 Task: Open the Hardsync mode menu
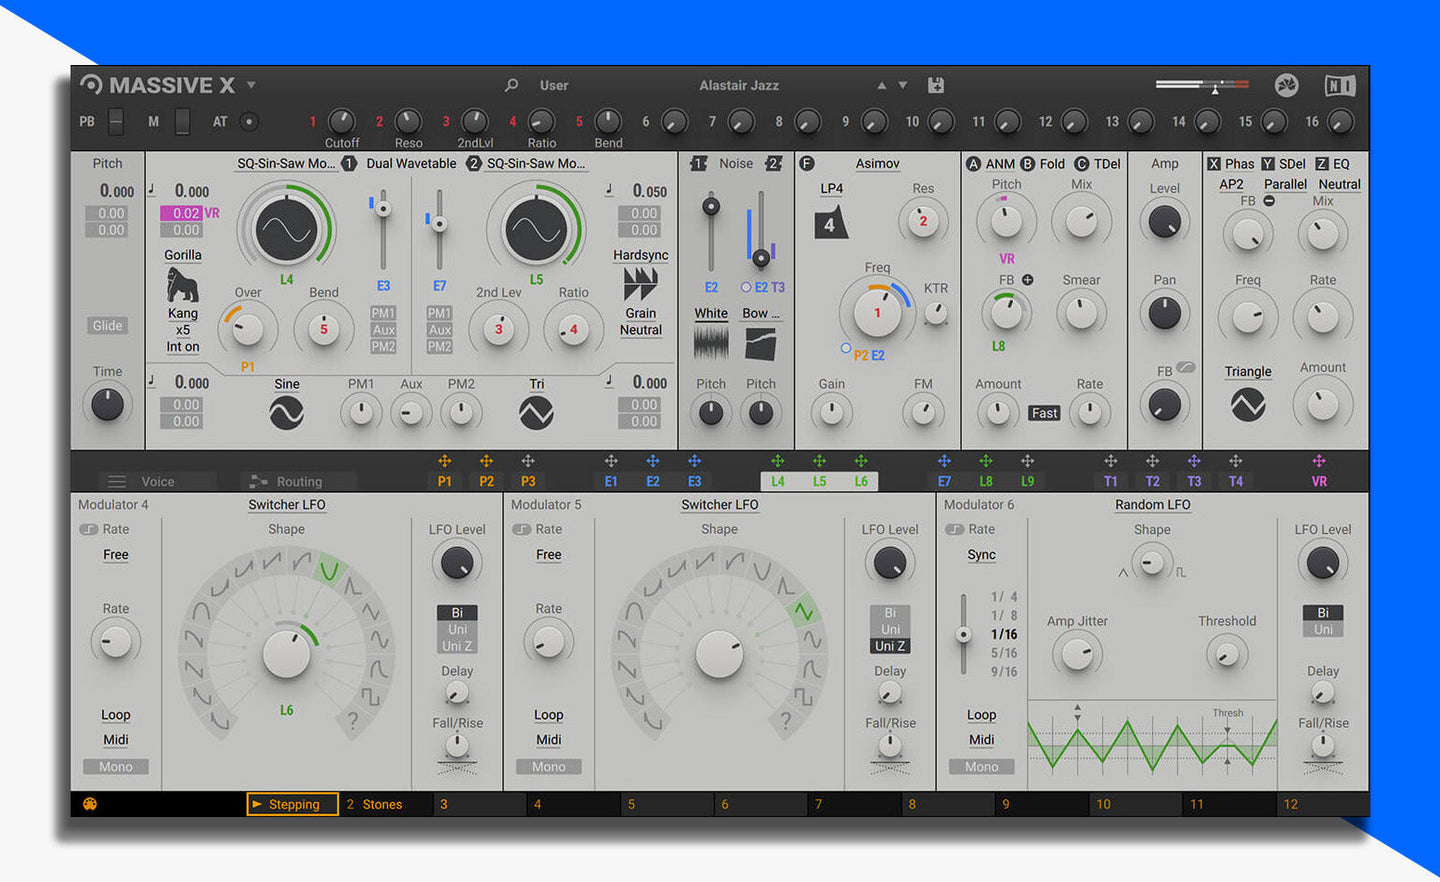(641, 255)
